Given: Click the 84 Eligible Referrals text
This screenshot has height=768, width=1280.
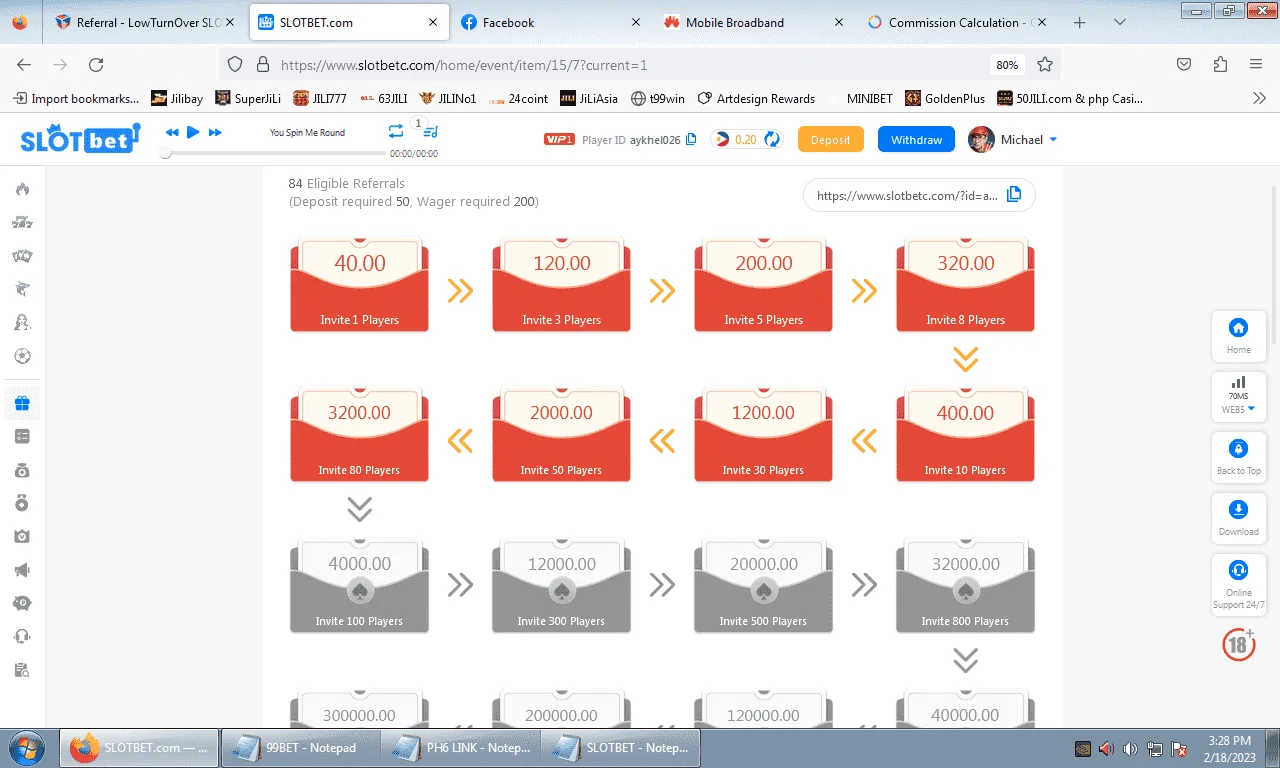Looking at the screenshot, I should (x=347, y=184).
